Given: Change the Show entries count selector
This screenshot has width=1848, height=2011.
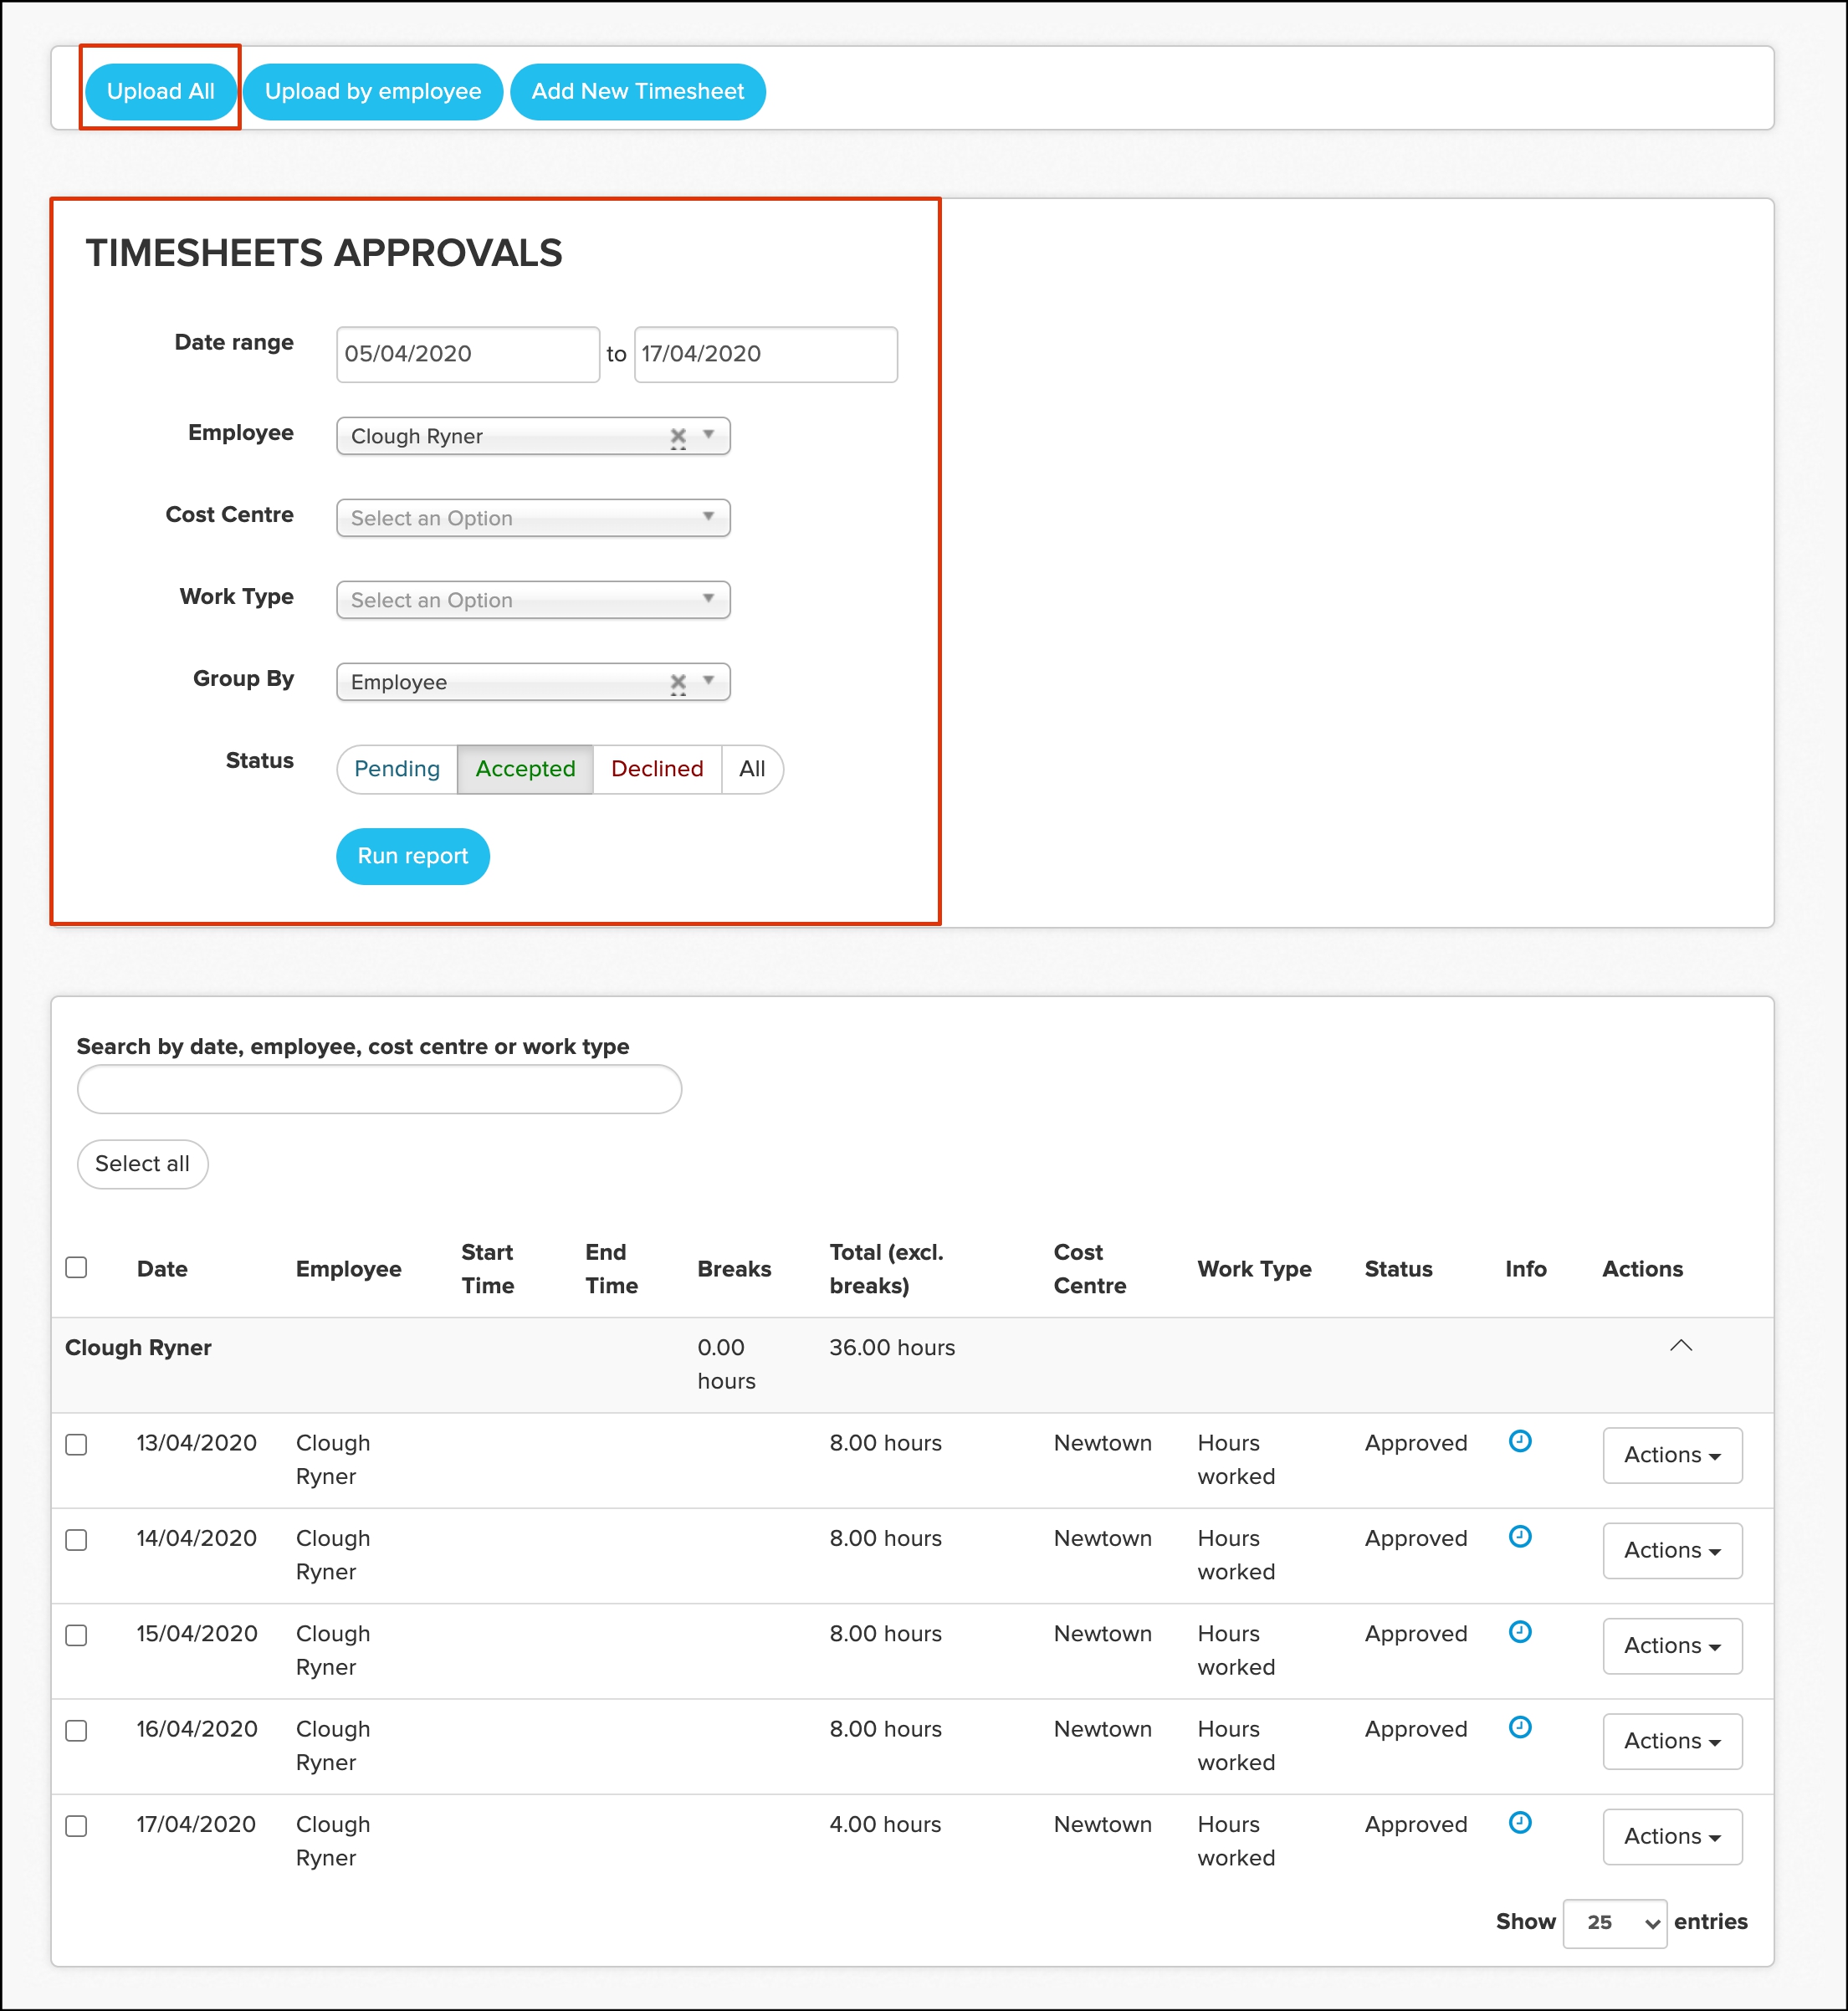Looking at the screenshot, I should 1614,1922.
